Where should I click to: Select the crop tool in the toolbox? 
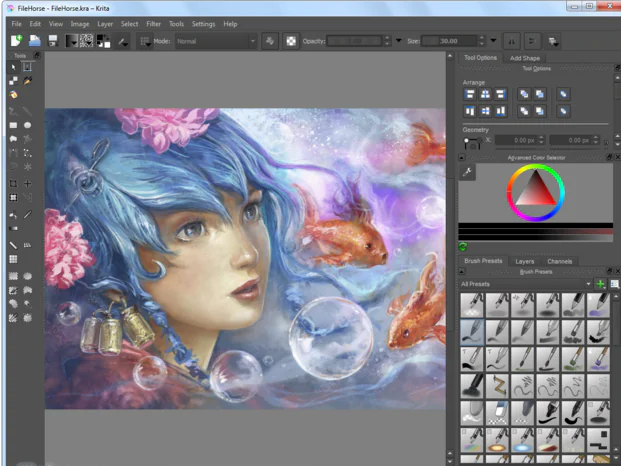13,183
